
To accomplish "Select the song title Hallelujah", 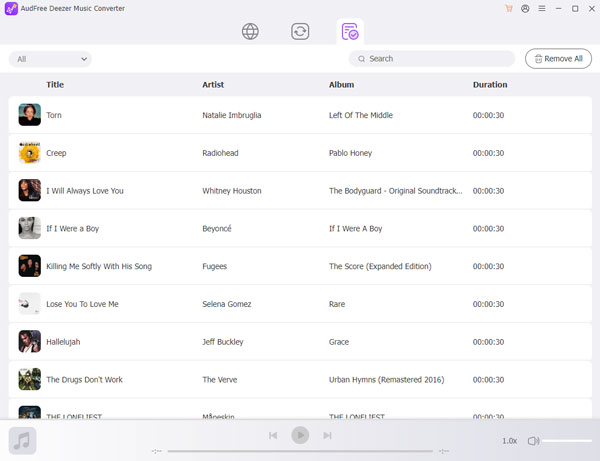I will pos(63,342).
